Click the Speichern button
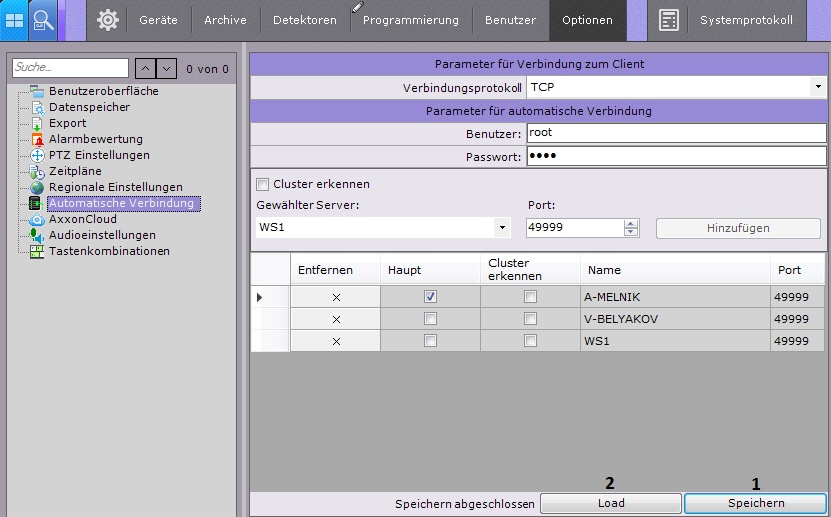This screenshot has height=517, width=831. click(x=756, y=503)
